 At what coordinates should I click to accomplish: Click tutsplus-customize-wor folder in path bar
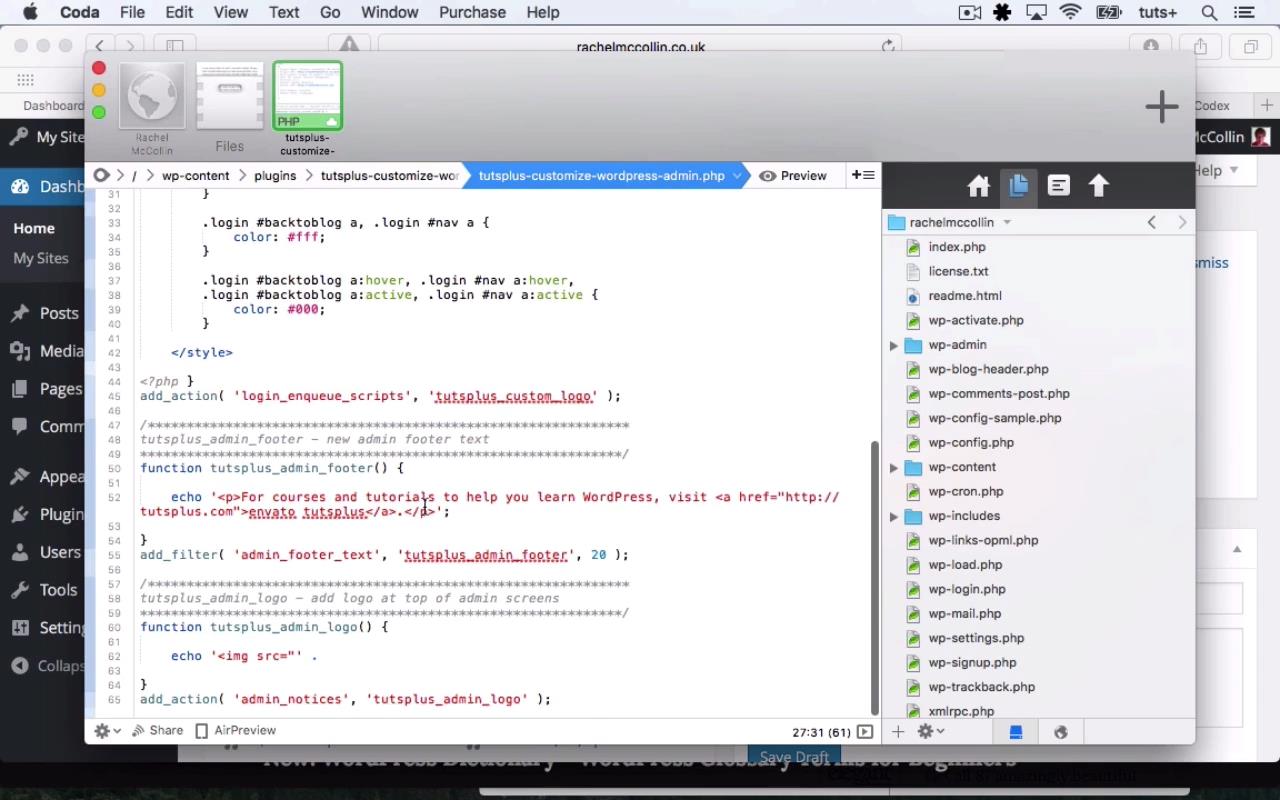pyautogui.click(x=389, y=176)
